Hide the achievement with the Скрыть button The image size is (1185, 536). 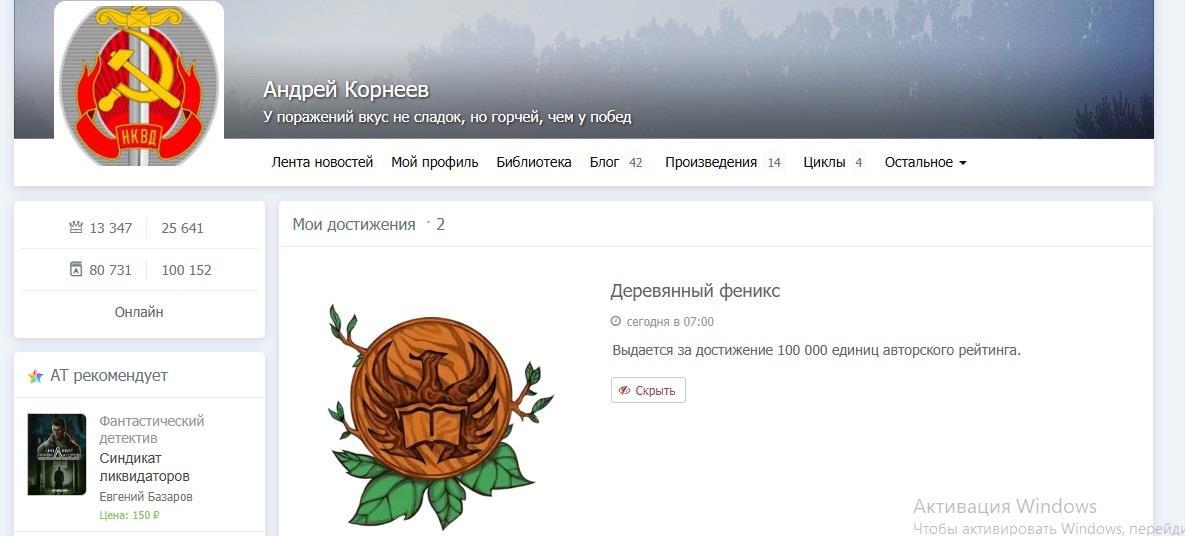coord(648,390)
